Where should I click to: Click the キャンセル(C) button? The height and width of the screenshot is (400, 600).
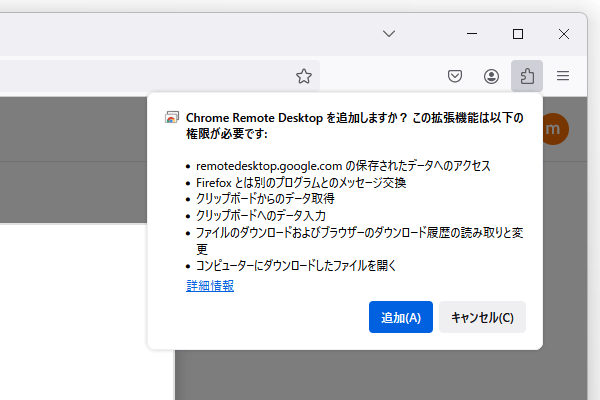(x=482, y=317)
